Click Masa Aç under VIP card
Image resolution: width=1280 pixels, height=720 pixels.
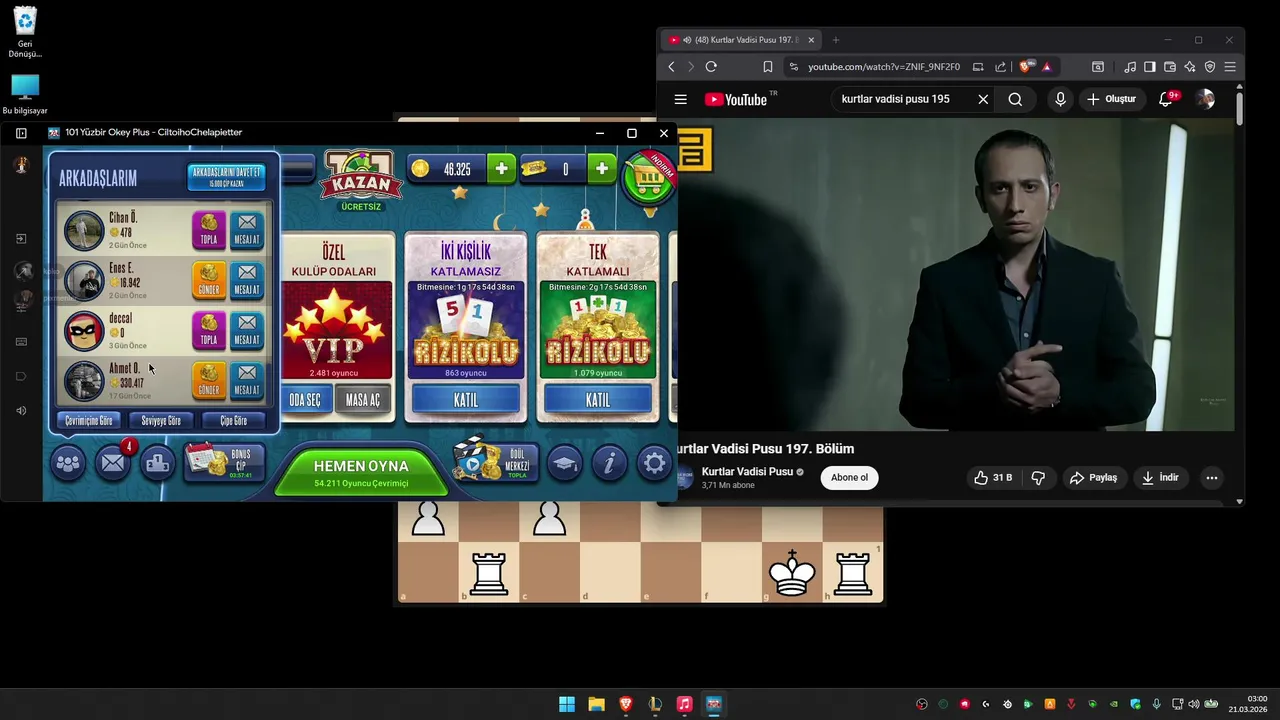tap(363, 400)
